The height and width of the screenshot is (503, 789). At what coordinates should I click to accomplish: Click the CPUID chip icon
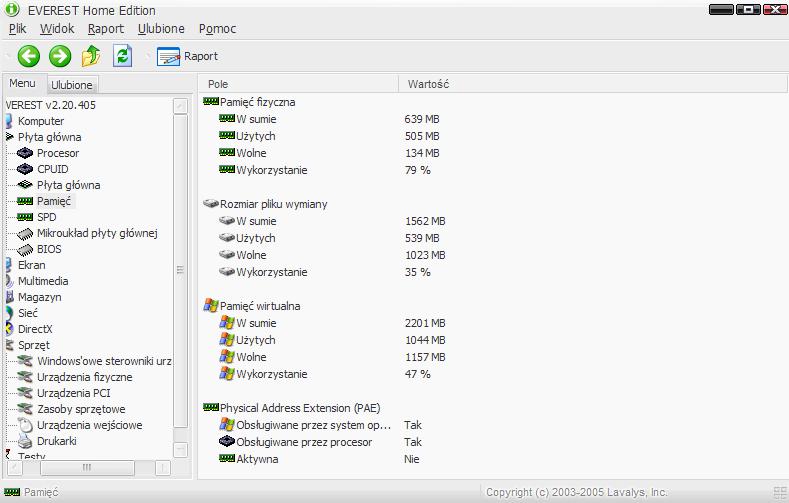click(25, 169)
